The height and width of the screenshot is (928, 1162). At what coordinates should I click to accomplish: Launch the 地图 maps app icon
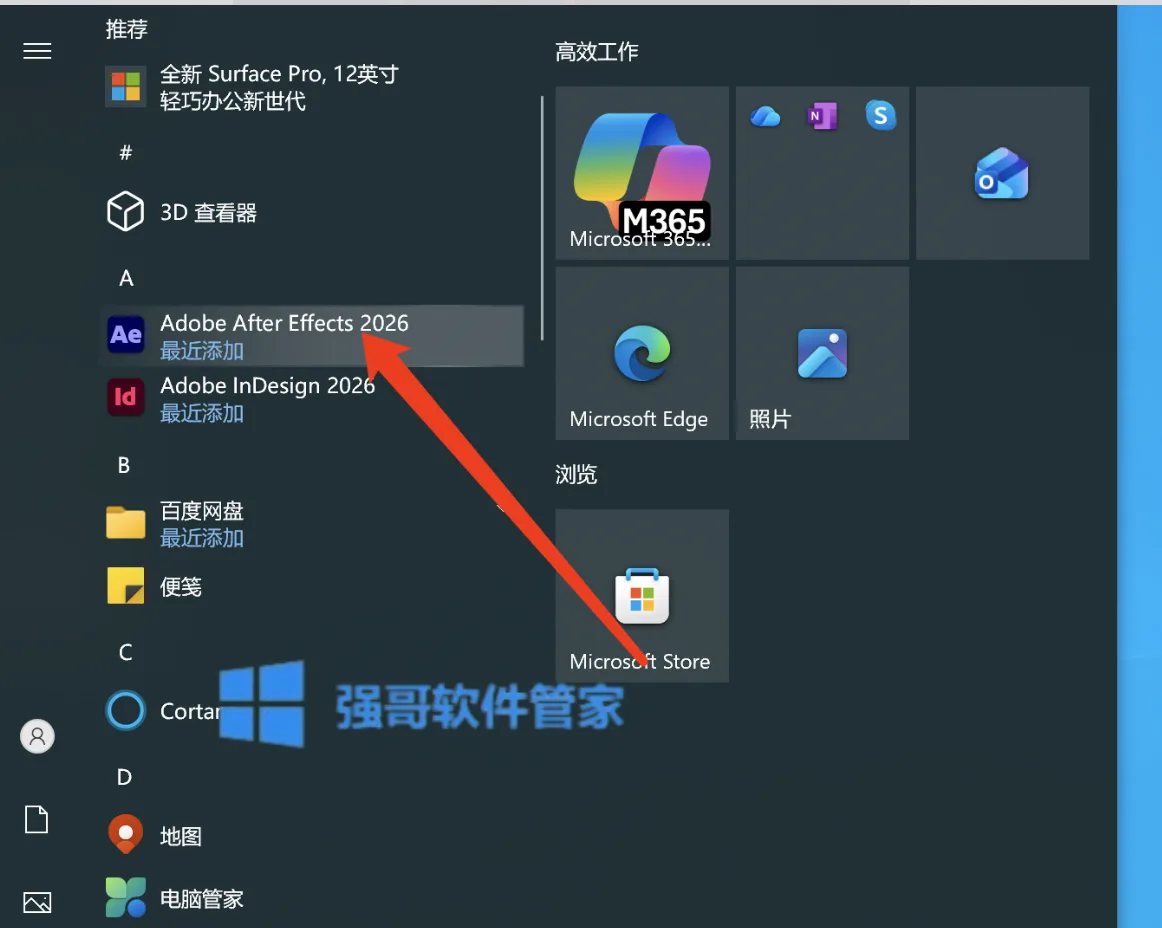pos(126,835)
